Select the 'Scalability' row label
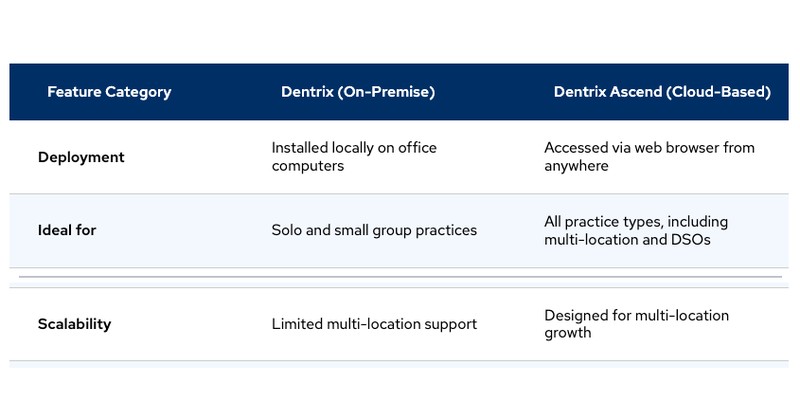This screenshot has height=420, width=800. (x=74, y=324)
